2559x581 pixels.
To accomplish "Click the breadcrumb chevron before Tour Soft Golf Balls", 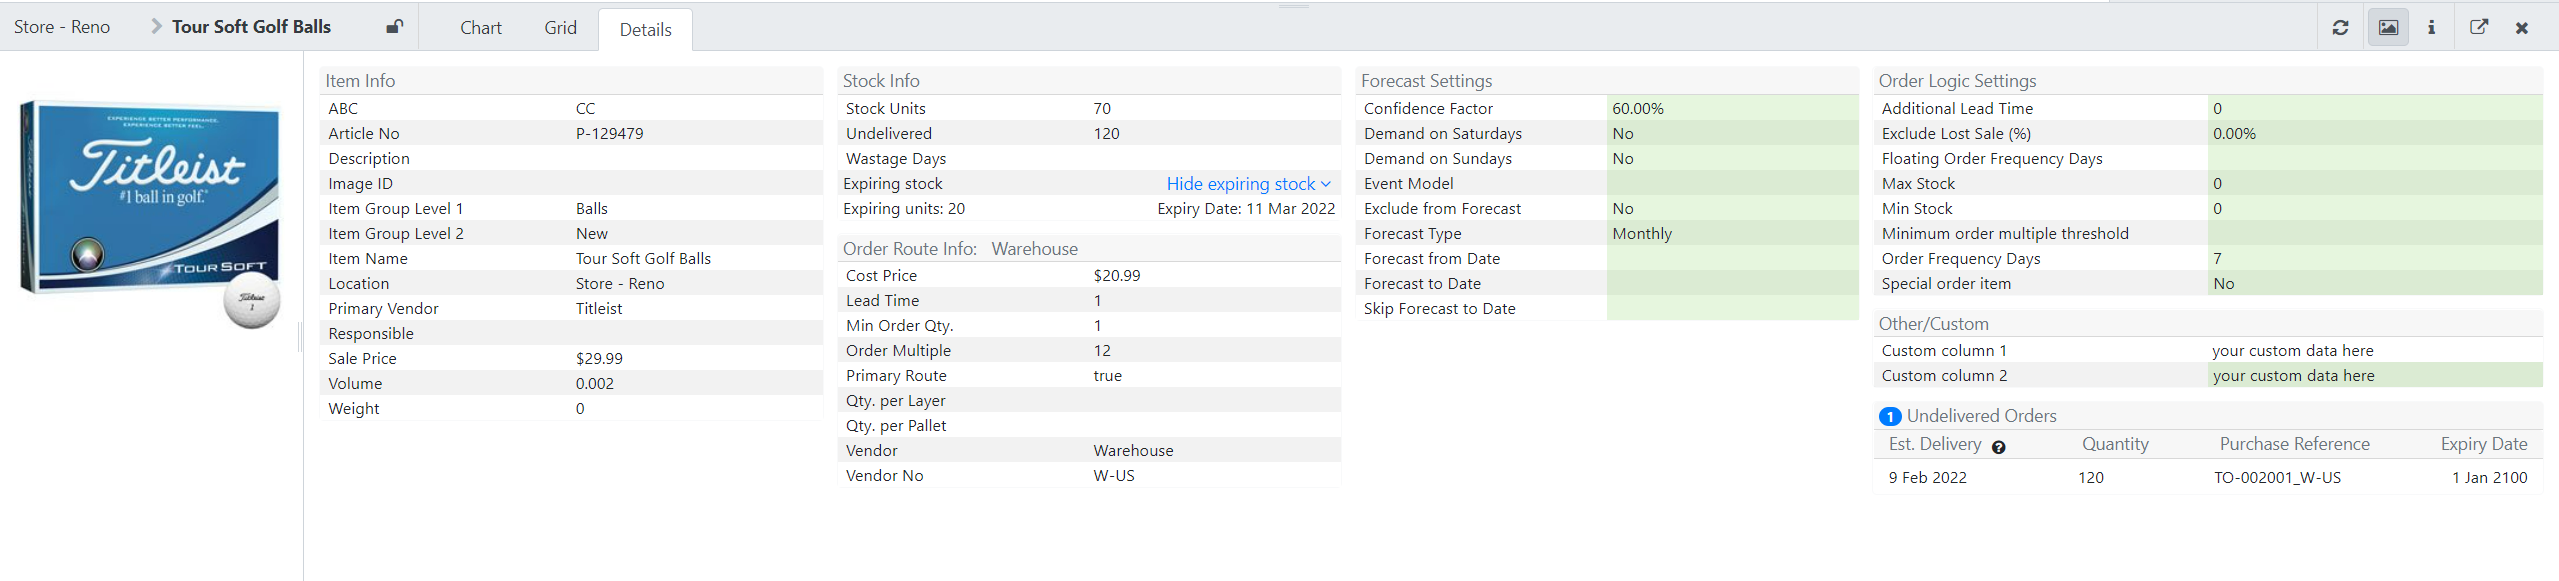I will click(x=156, y=27).
